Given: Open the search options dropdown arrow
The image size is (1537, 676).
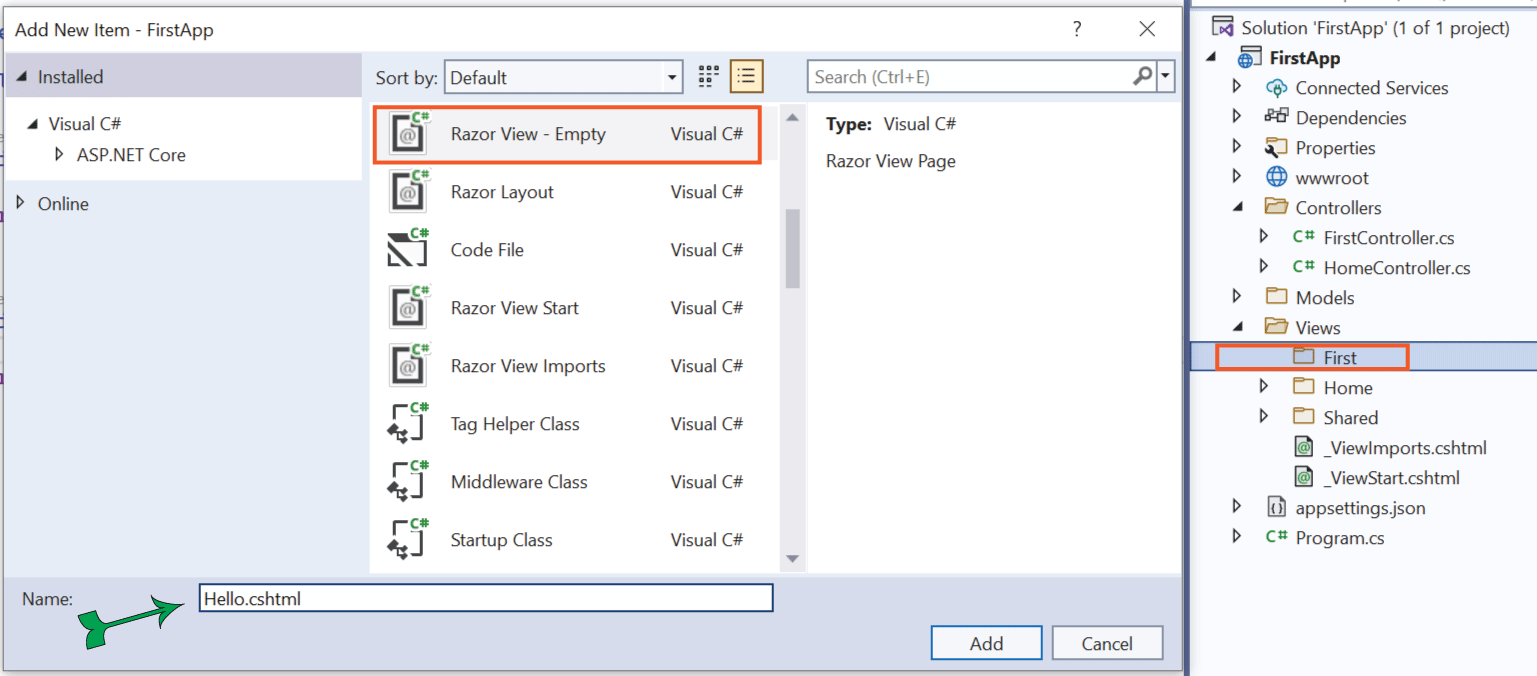Looking at the screenshot, I should click(x=1166, y=76).
